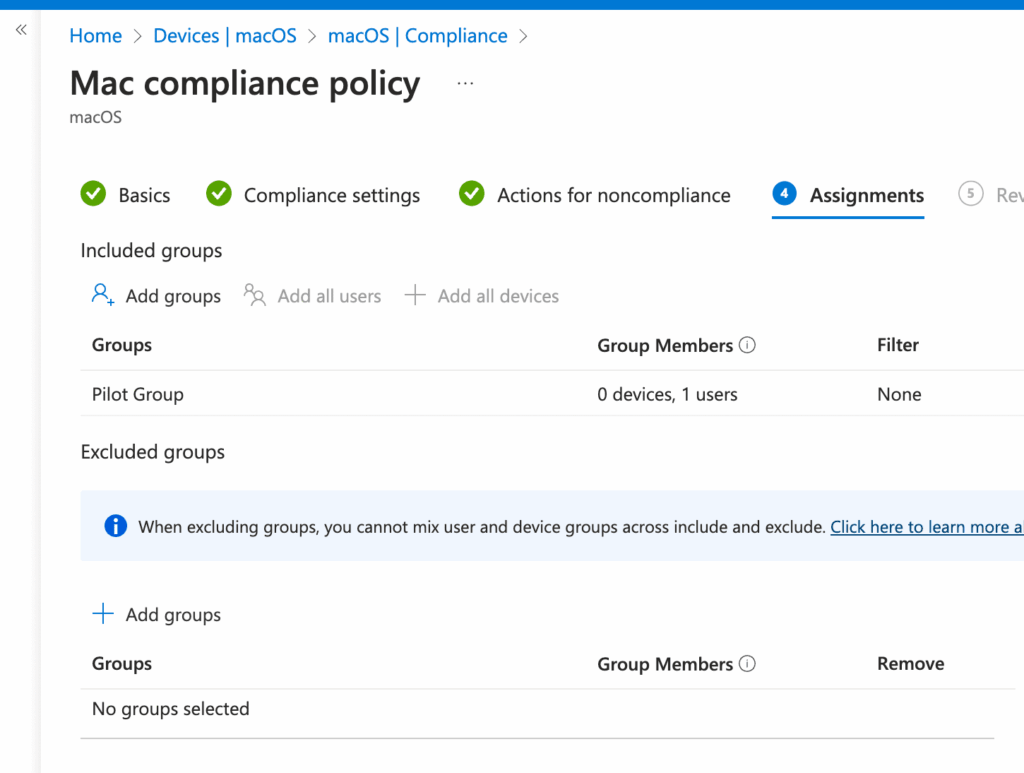This screenshot has height=773, width=1024.
Task: Click the green checkmark on Compliance settings
Action: [218, 194]
